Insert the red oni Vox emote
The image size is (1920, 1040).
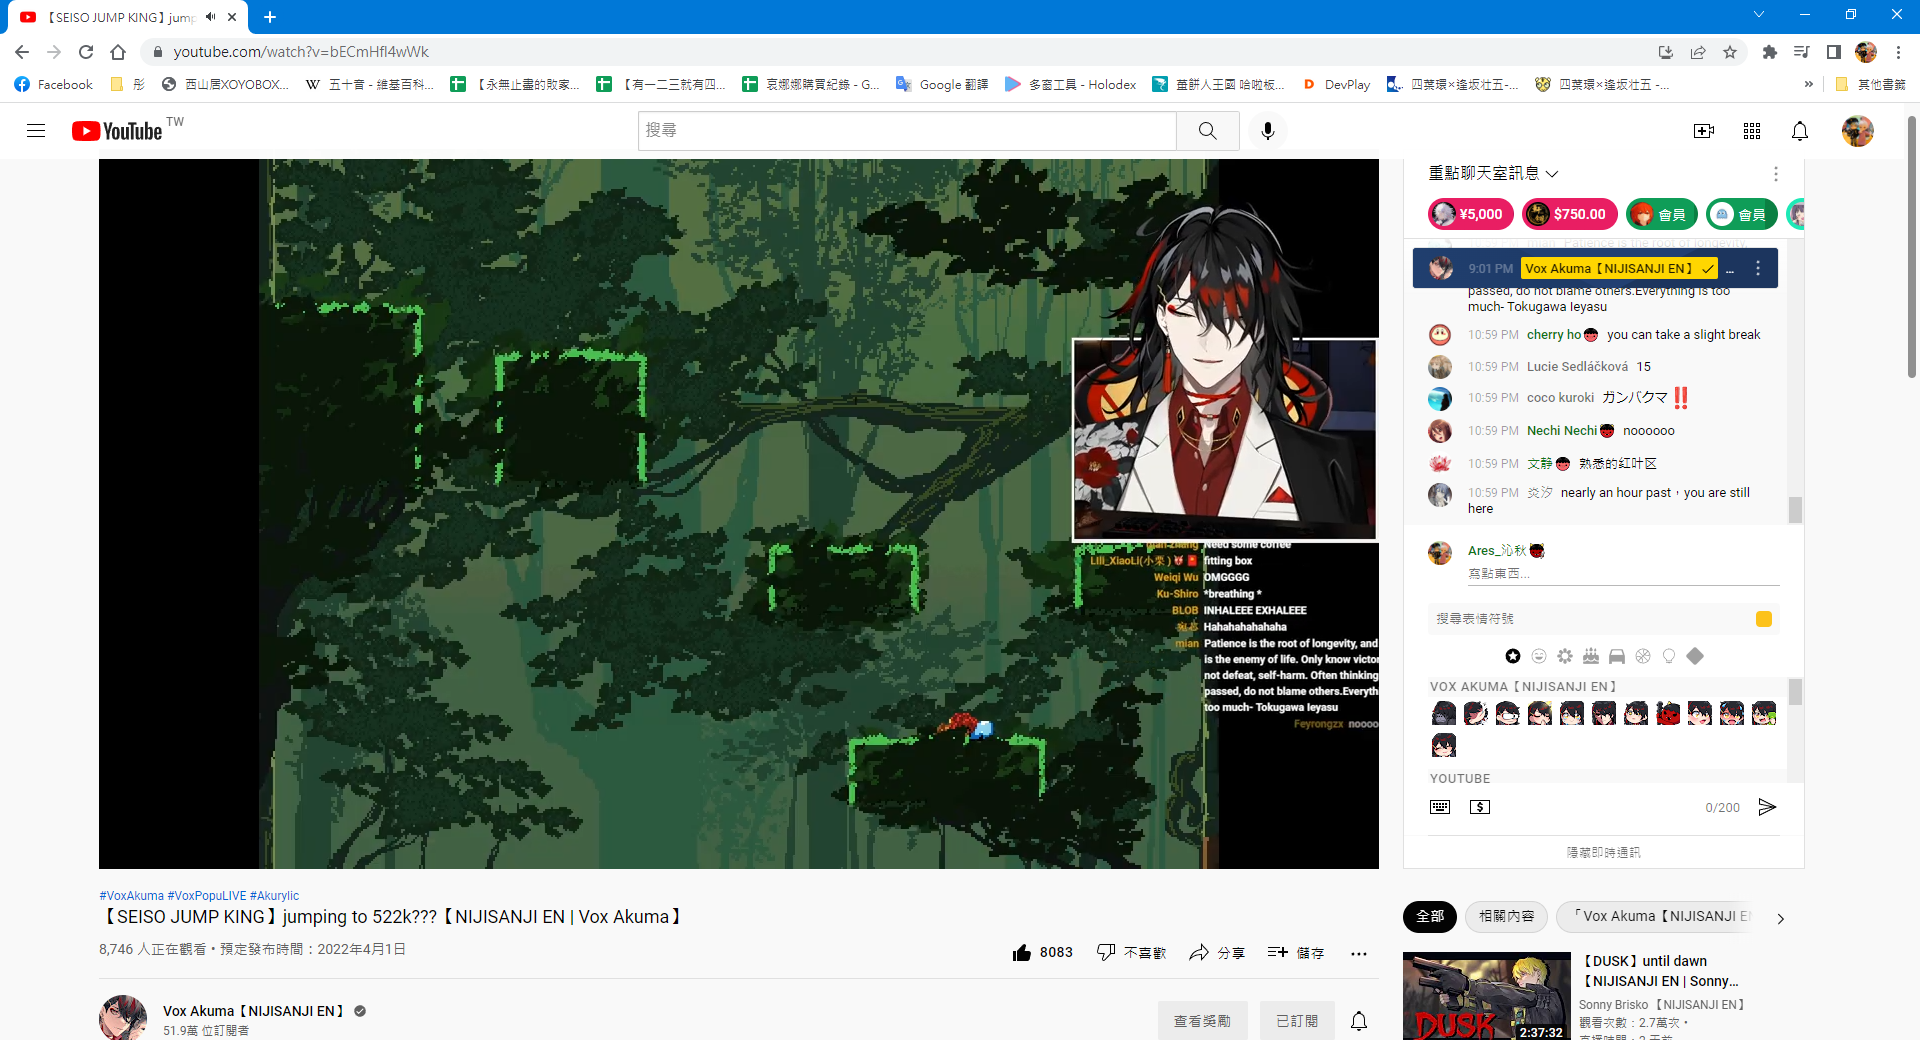pos(1668,713)
